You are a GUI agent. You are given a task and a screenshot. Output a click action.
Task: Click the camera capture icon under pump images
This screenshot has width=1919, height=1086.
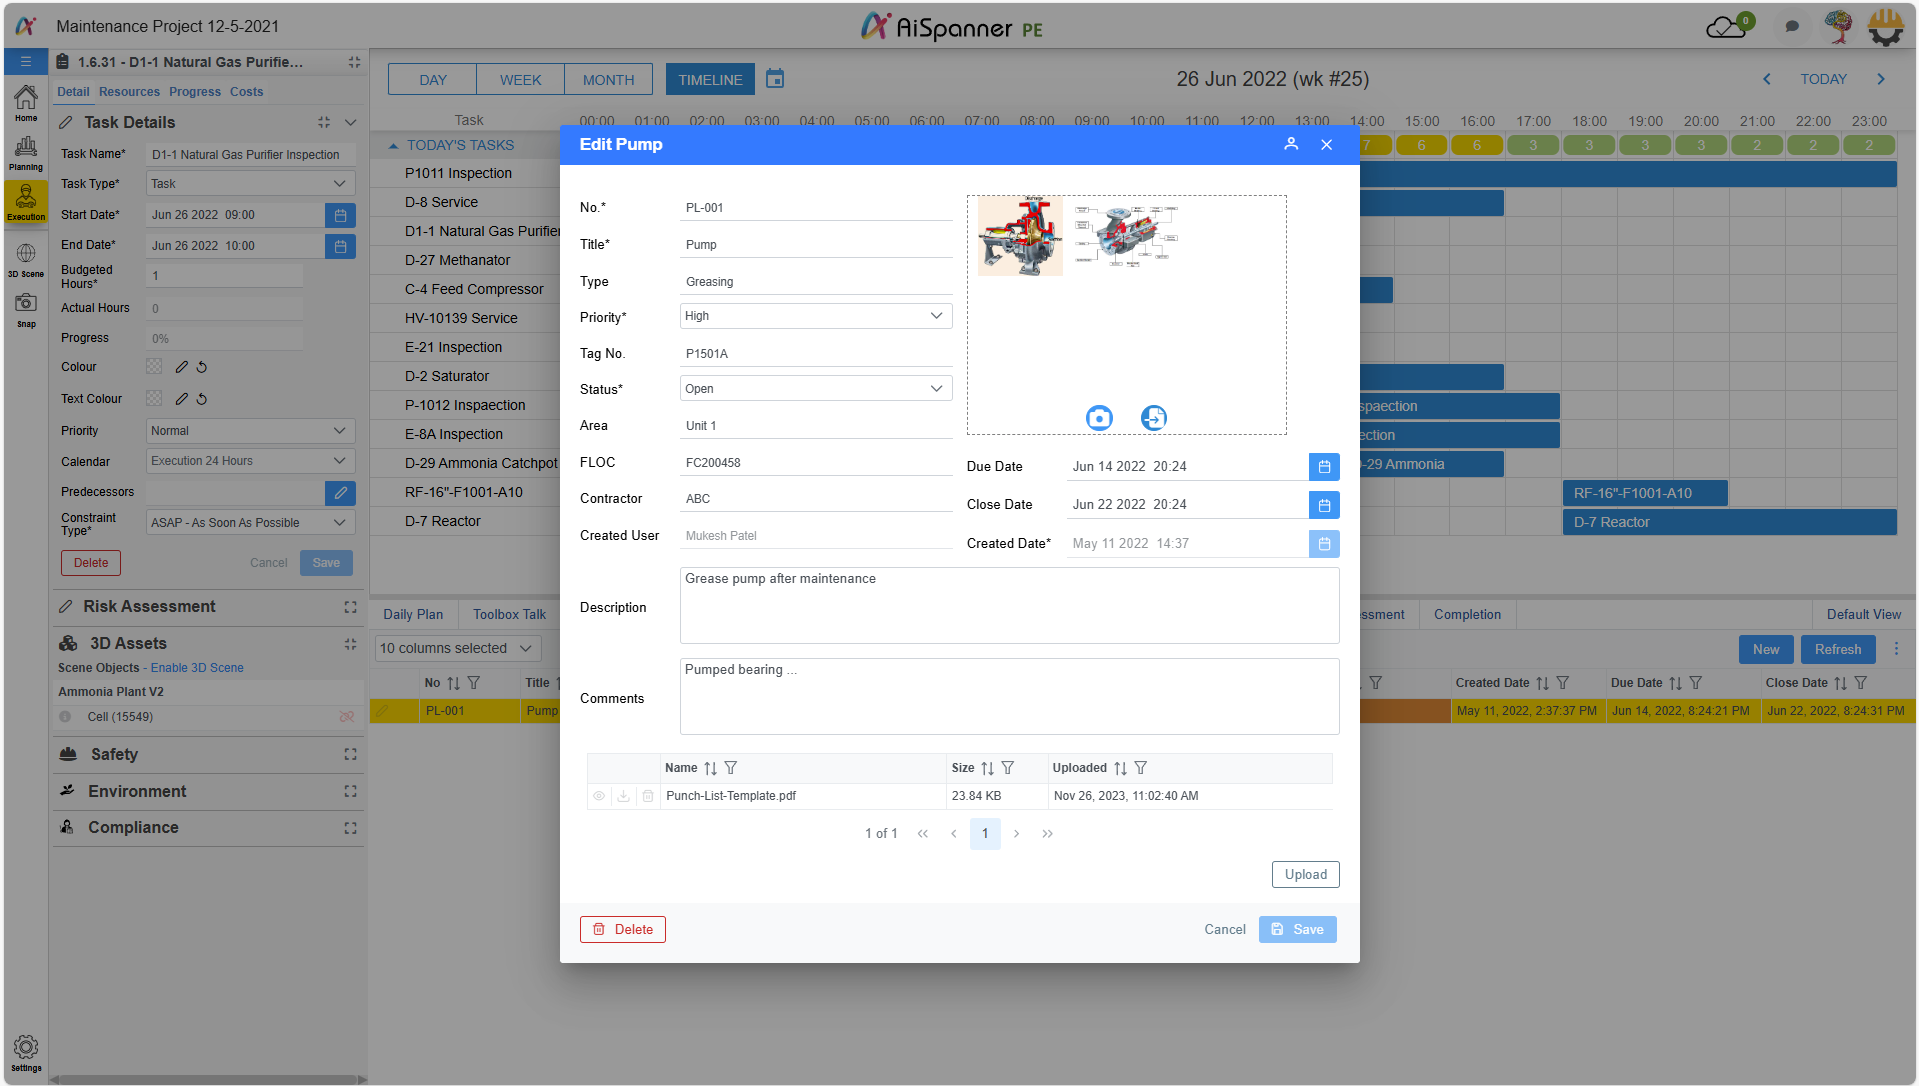pyautogui.click(x=1099, y=418)
